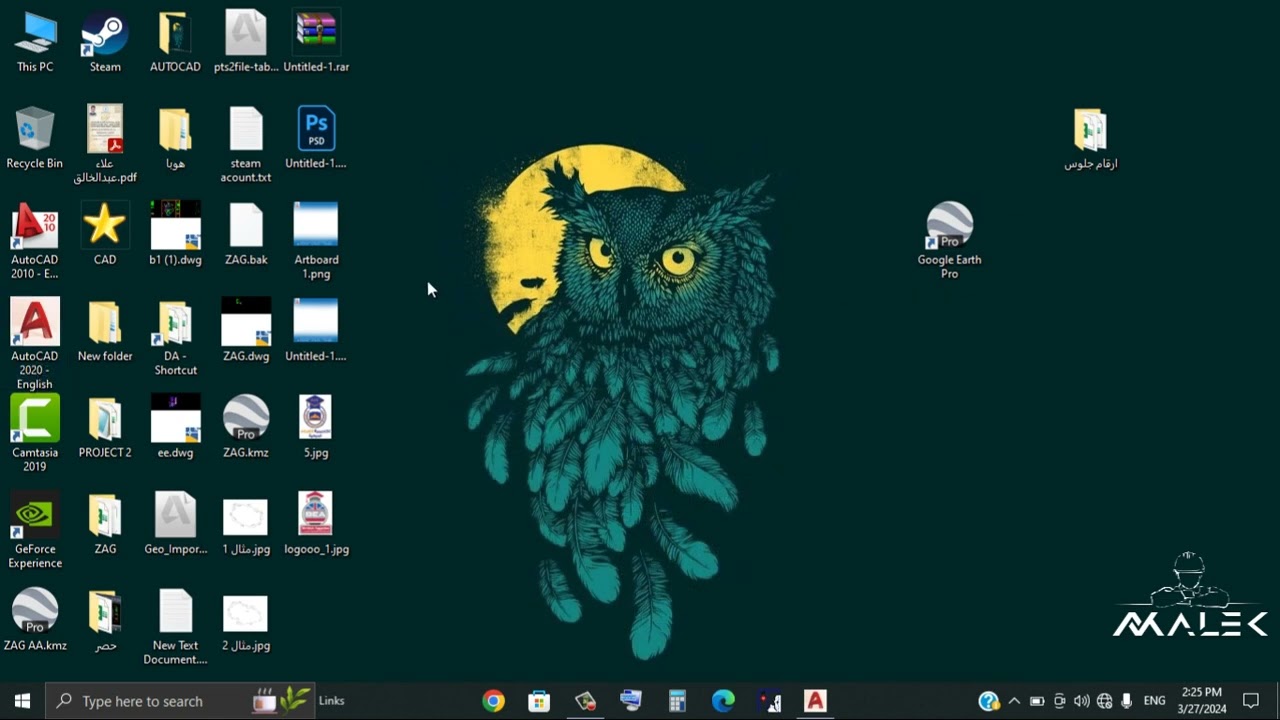This screenshot has height=720, width=1280.
Task: Select the AutoCAD 2020 - English shortcut
Action: (x=35, y=344)
